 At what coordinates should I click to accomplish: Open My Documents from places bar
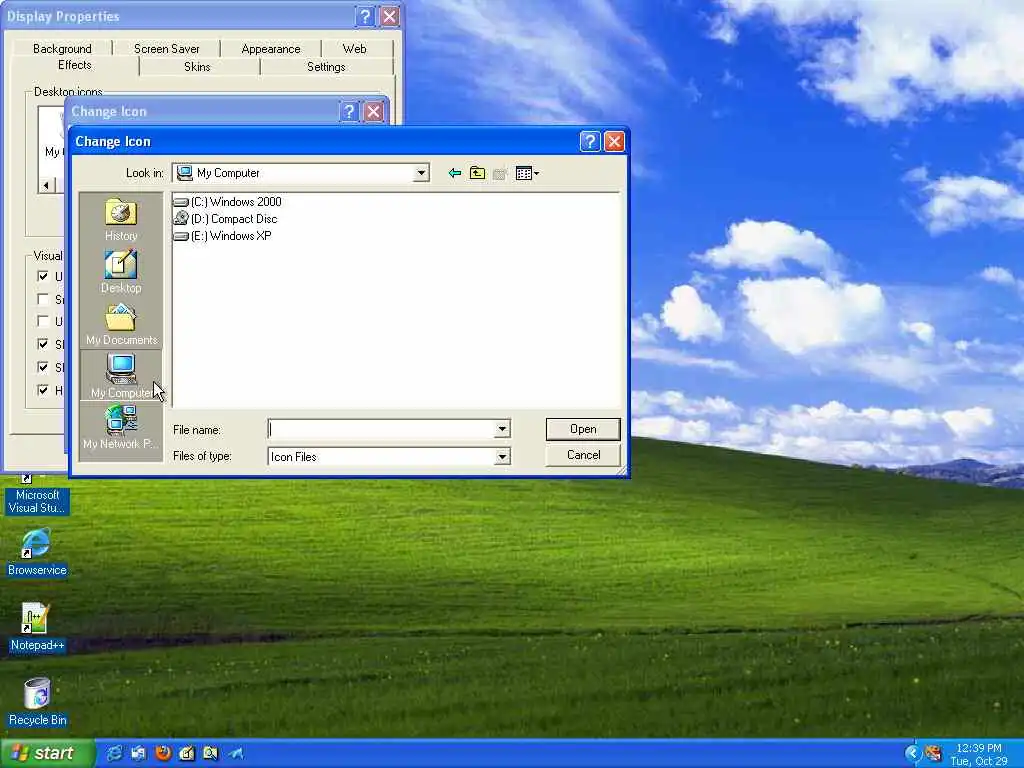[x=121, y=325]
